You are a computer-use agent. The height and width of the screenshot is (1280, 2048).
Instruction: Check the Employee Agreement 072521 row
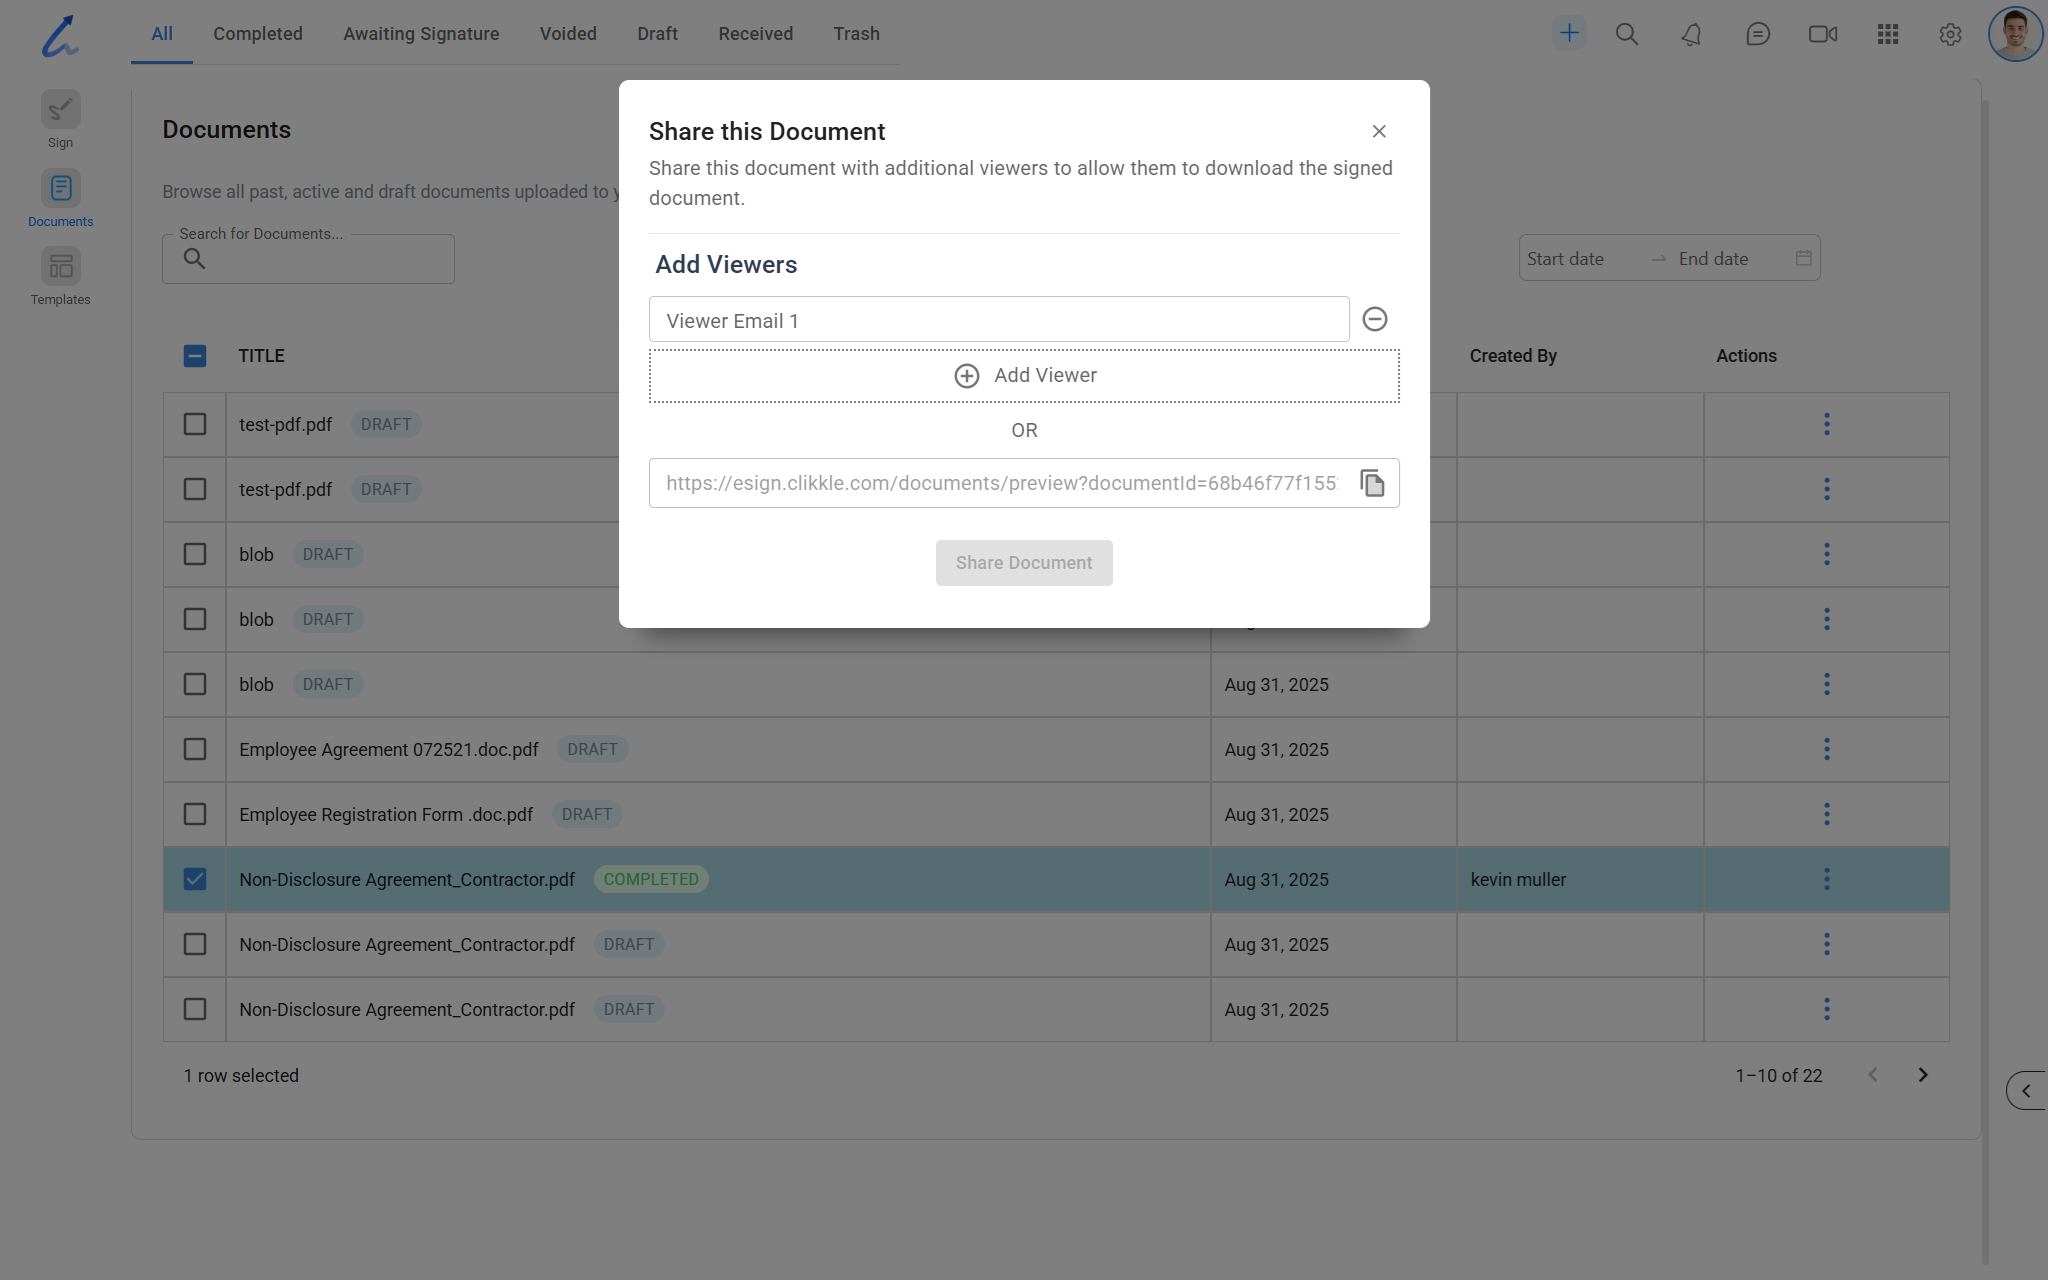(x=195, y=749)
